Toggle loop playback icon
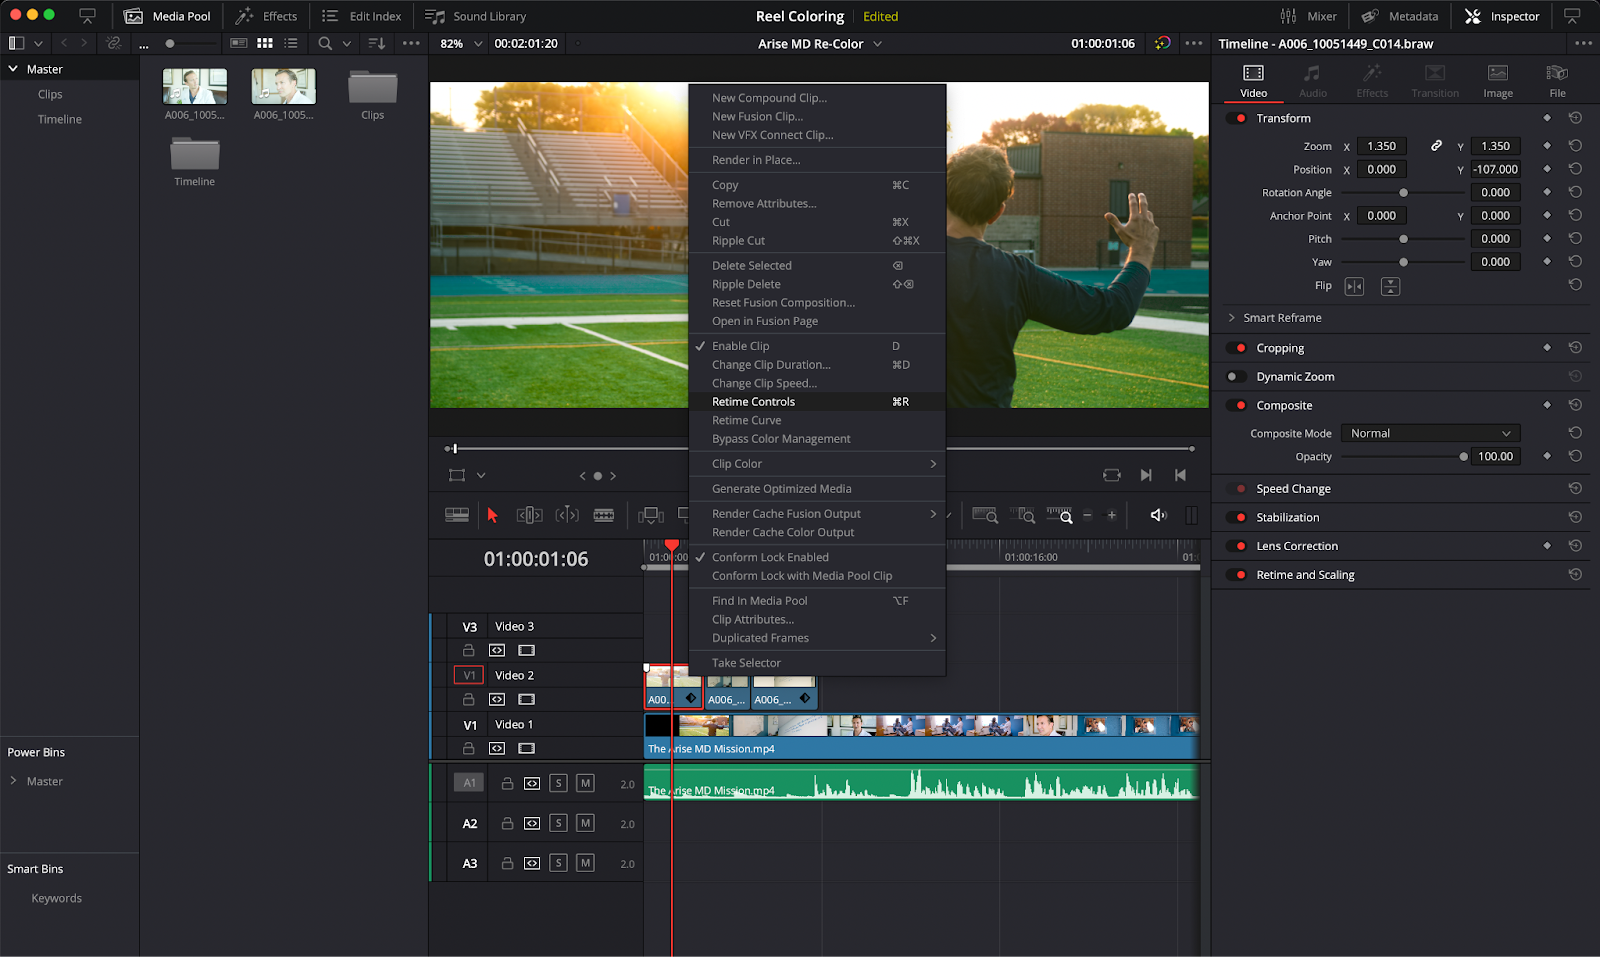The height and width of the screenshot is (957, 1600). pyautogui.click(x=1112, y=475)
